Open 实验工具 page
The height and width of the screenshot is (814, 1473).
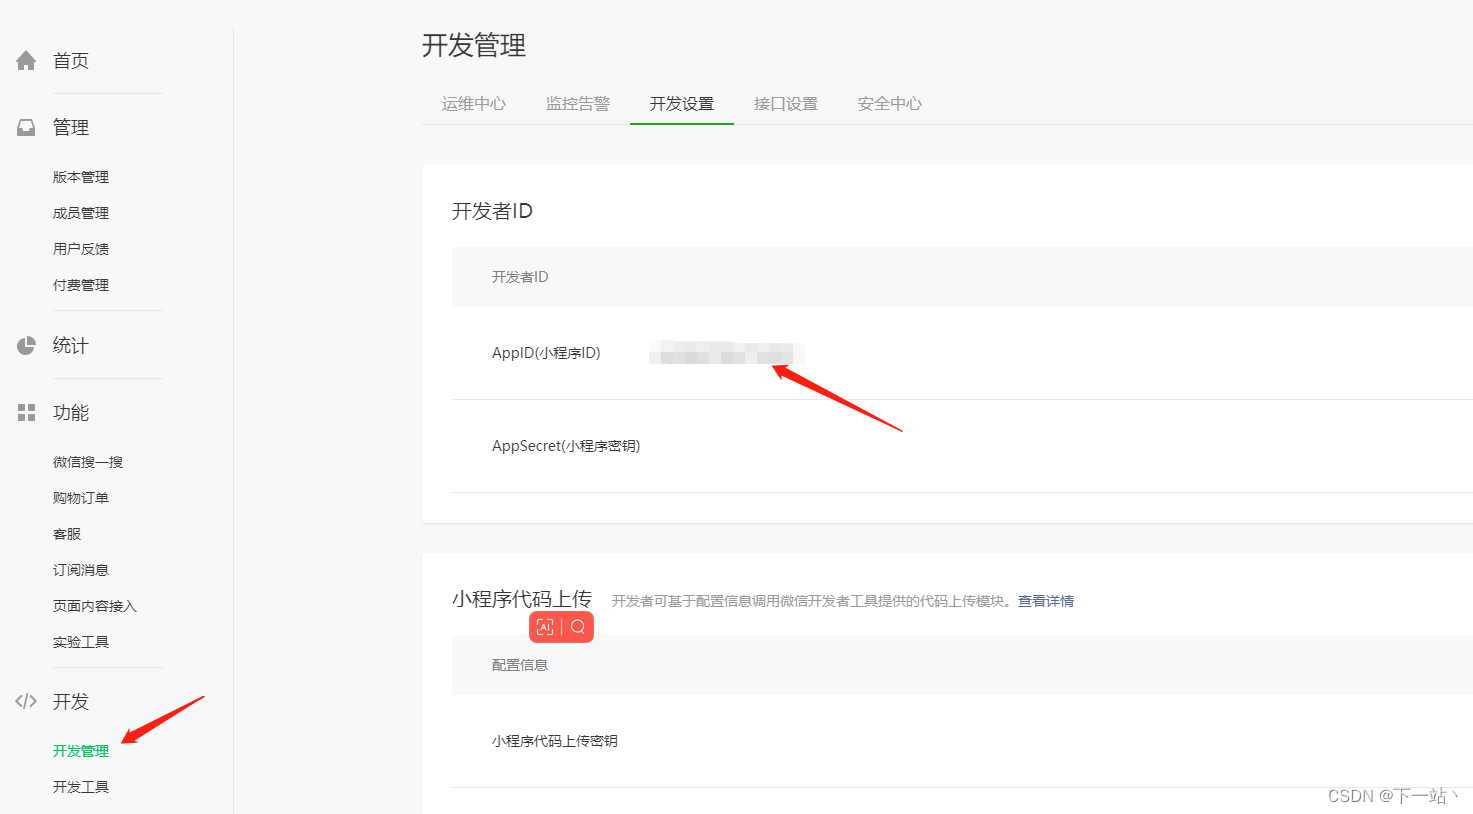81,642
